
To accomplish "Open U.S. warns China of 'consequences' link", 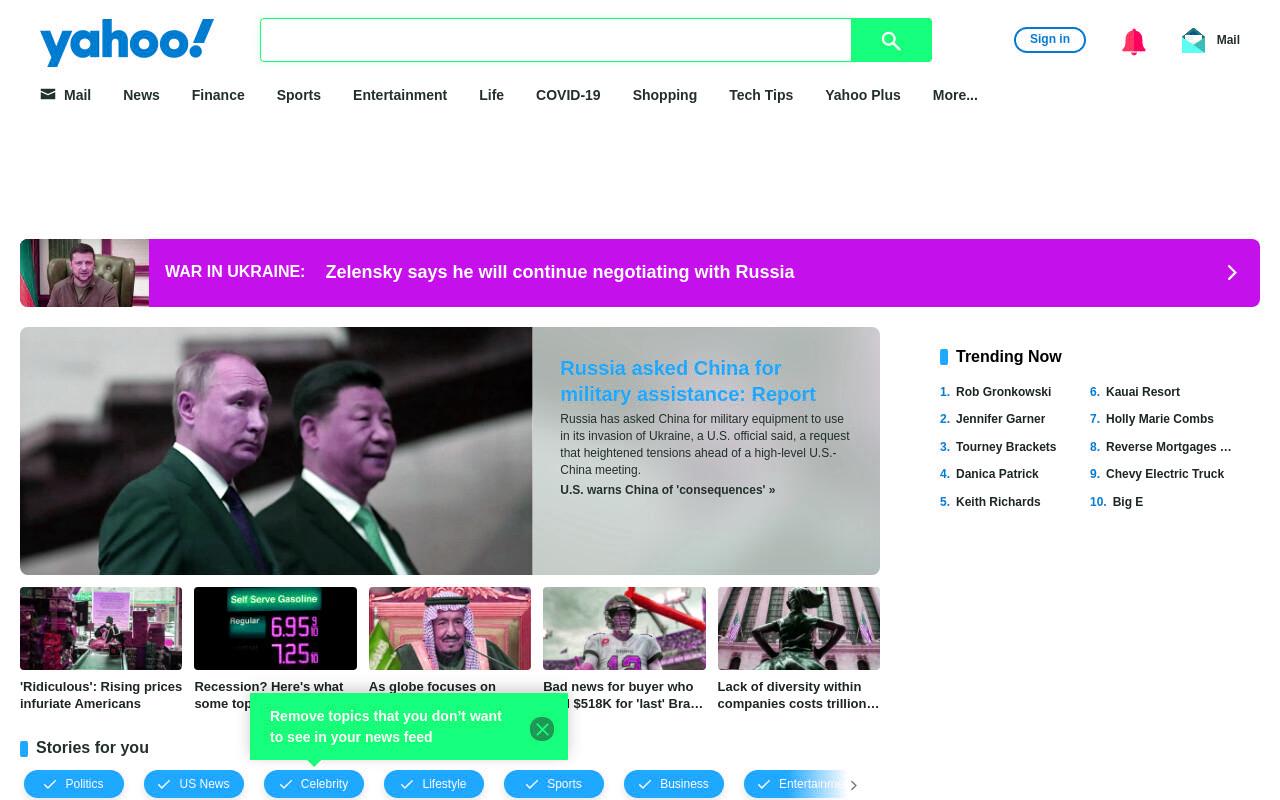I will (667, 490).
